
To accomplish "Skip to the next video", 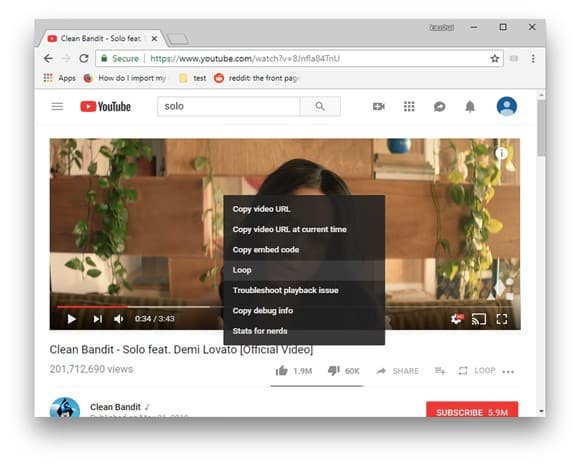I will [x=98, y=319].
